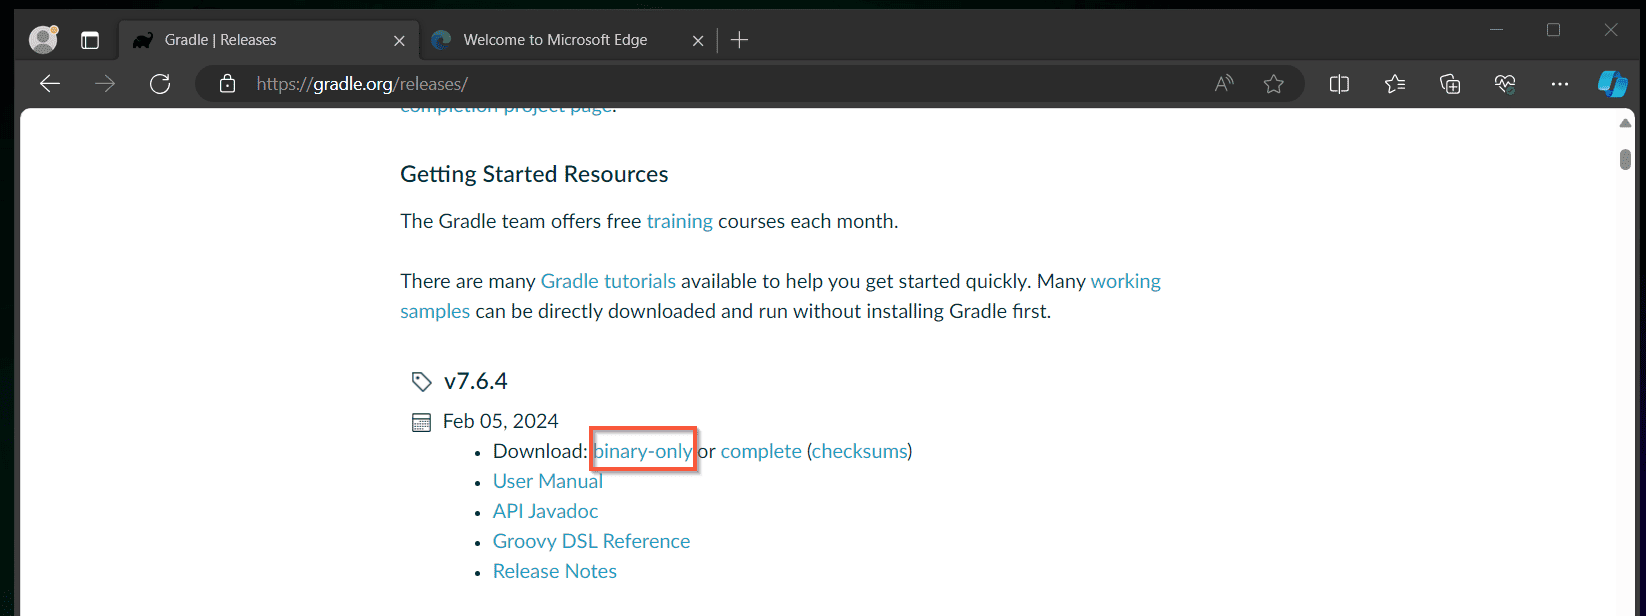The height and width of the screenshot is (616, 1646).
Task: Open the Groovy DSL Reference link
Action: pos(591,541)
